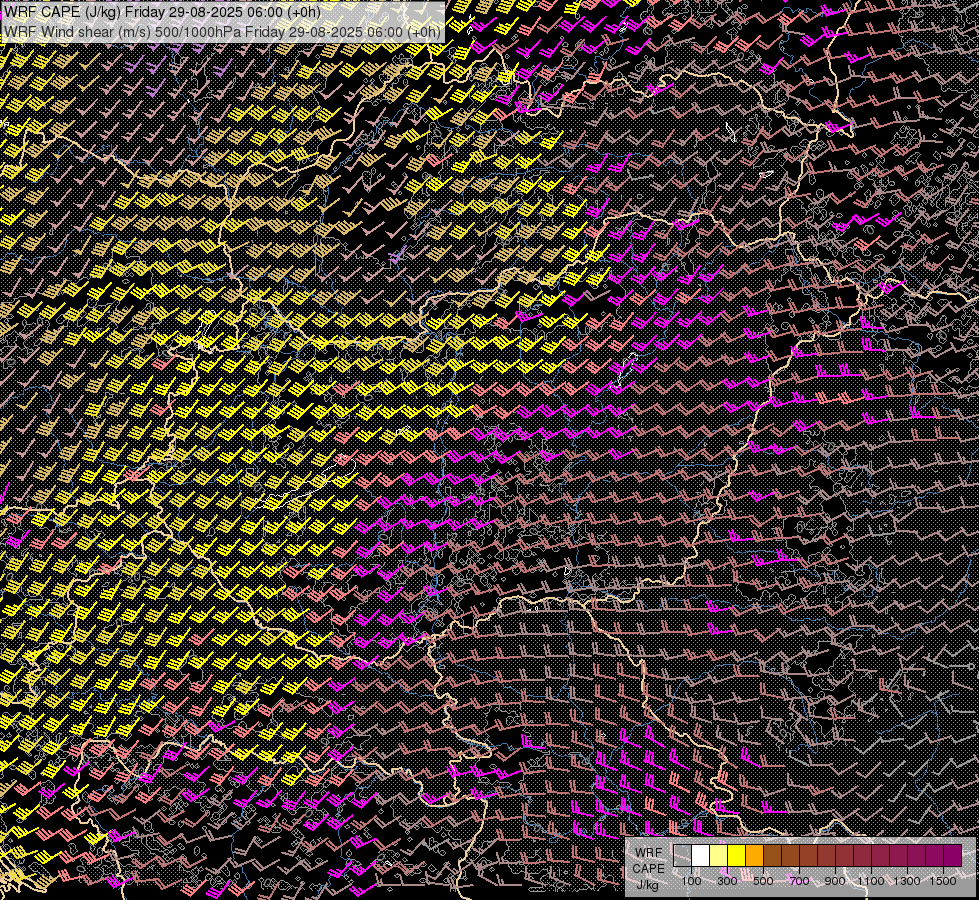Image resolution: width=979 pixels, height=900 pixels.
Task: Click the 300 legend value label
Action: (x=727, y=881)
